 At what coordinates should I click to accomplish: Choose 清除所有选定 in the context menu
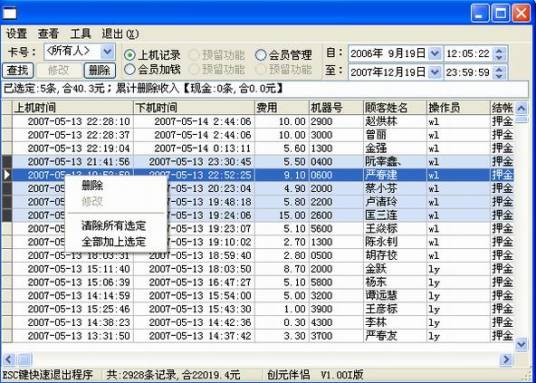click(x=113, y=226)
